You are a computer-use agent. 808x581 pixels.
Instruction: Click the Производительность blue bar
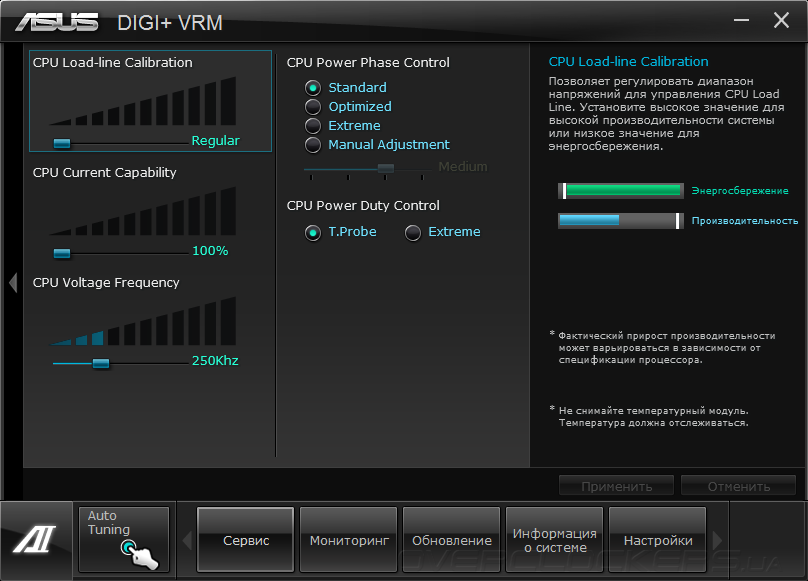pyautogui.click(x=621, y=221)
